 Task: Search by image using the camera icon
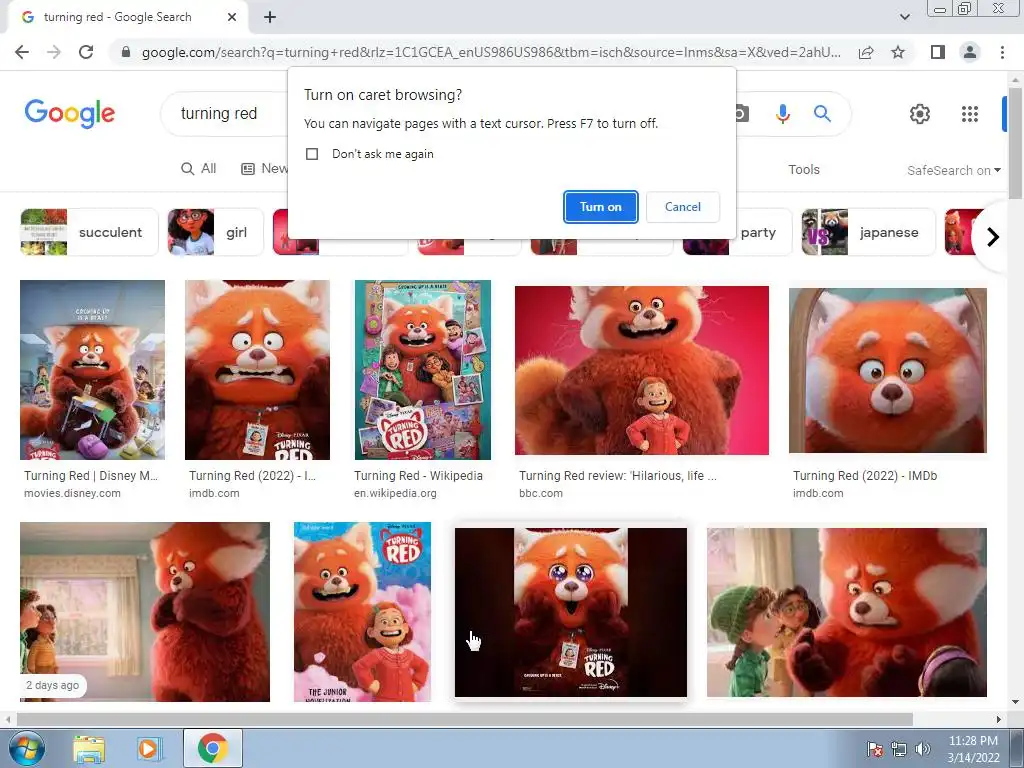[741, 114]
